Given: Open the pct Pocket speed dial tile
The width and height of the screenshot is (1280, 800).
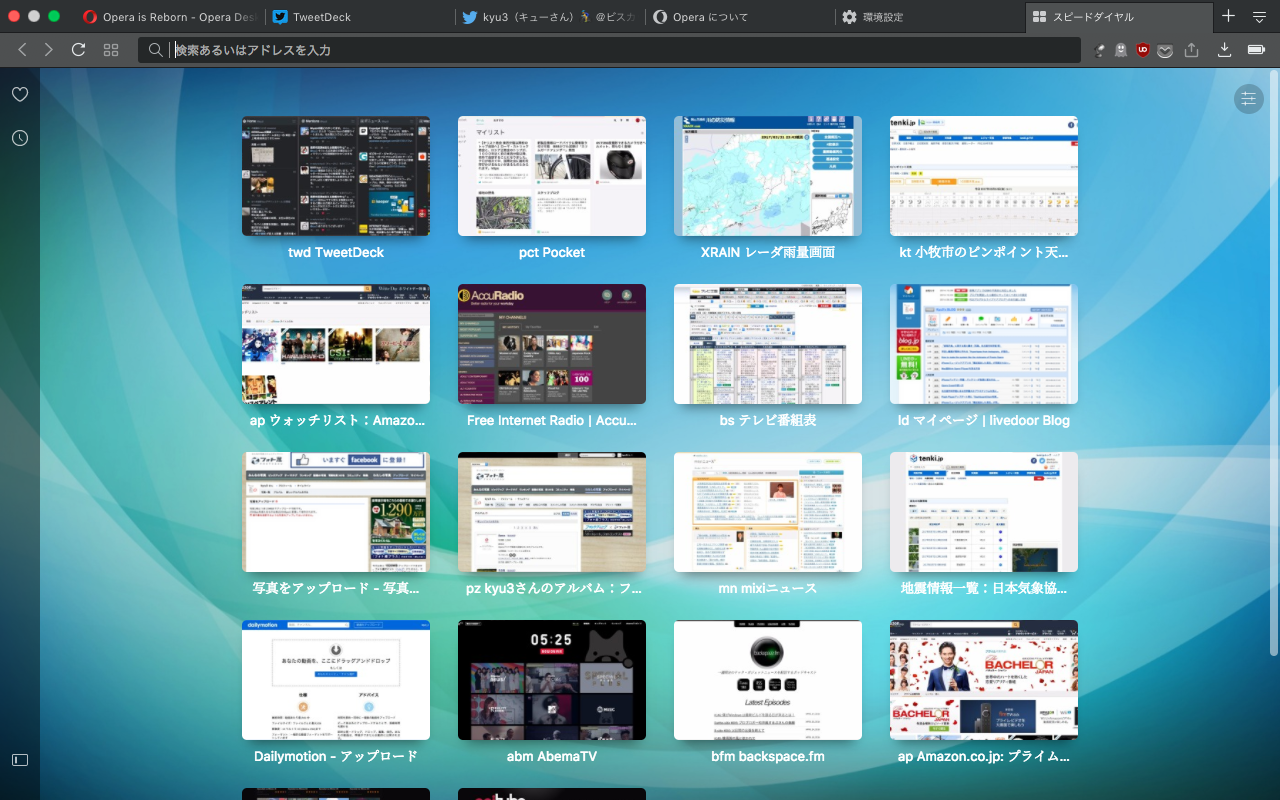Looking at the screenshot, I should coord(552,176).
